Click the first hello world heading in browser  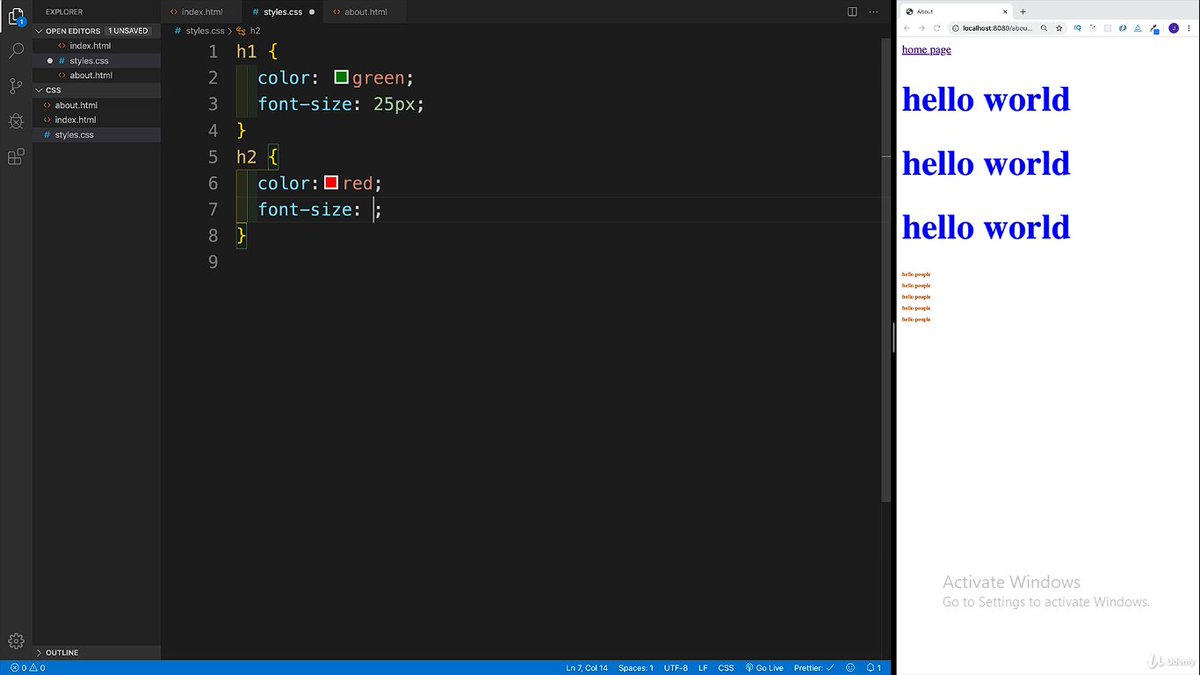point(986,99)
